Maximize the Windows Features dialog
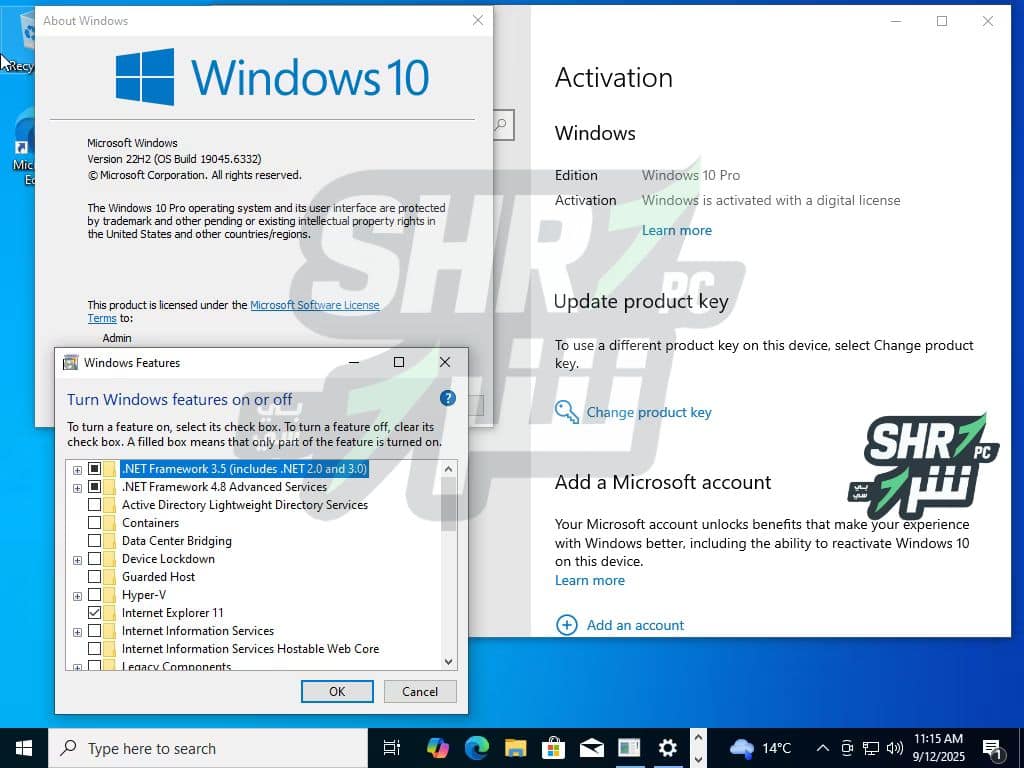Screen dimensions: 1024x768 [399, 362]
